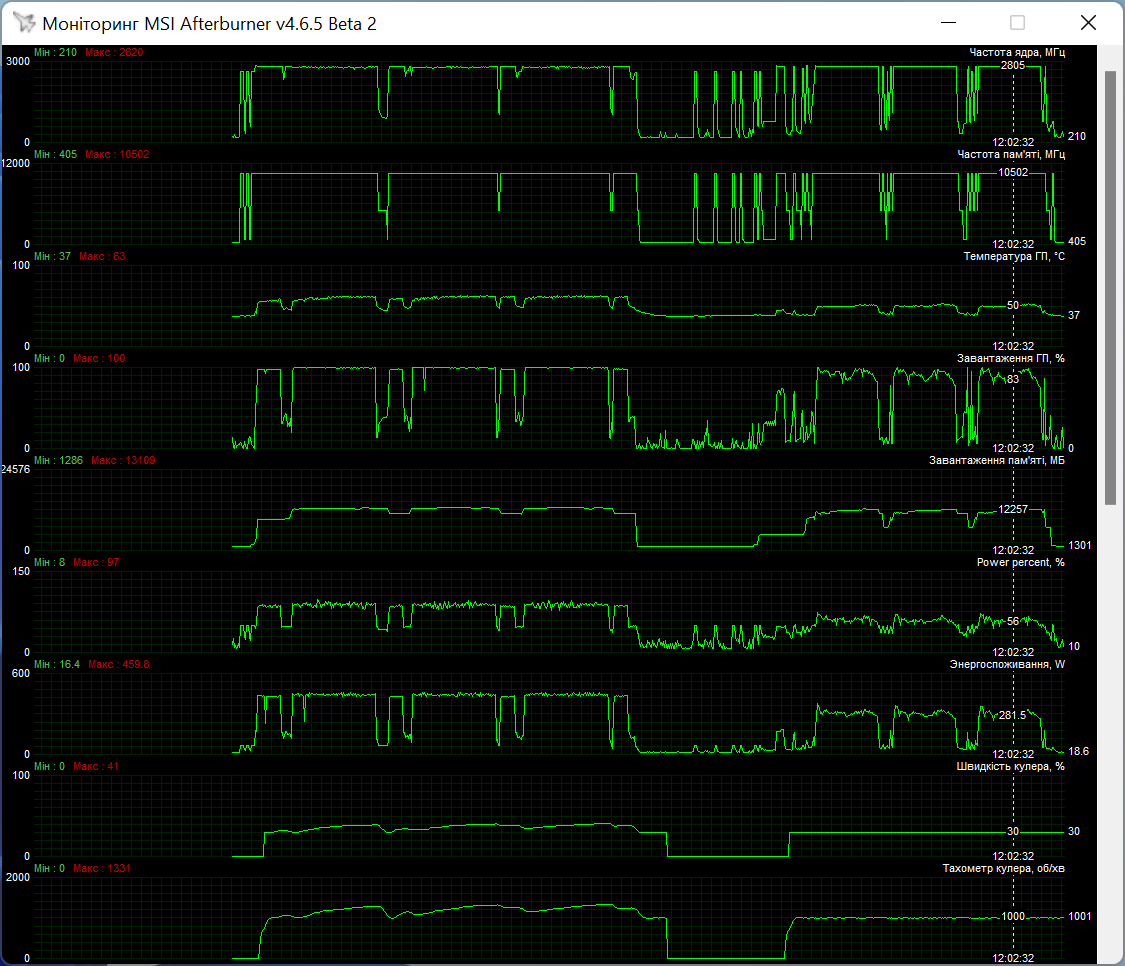Click the current value 18.6 of power consumption
This screenshot has height=966, width=1125.
coord(1078,751)
